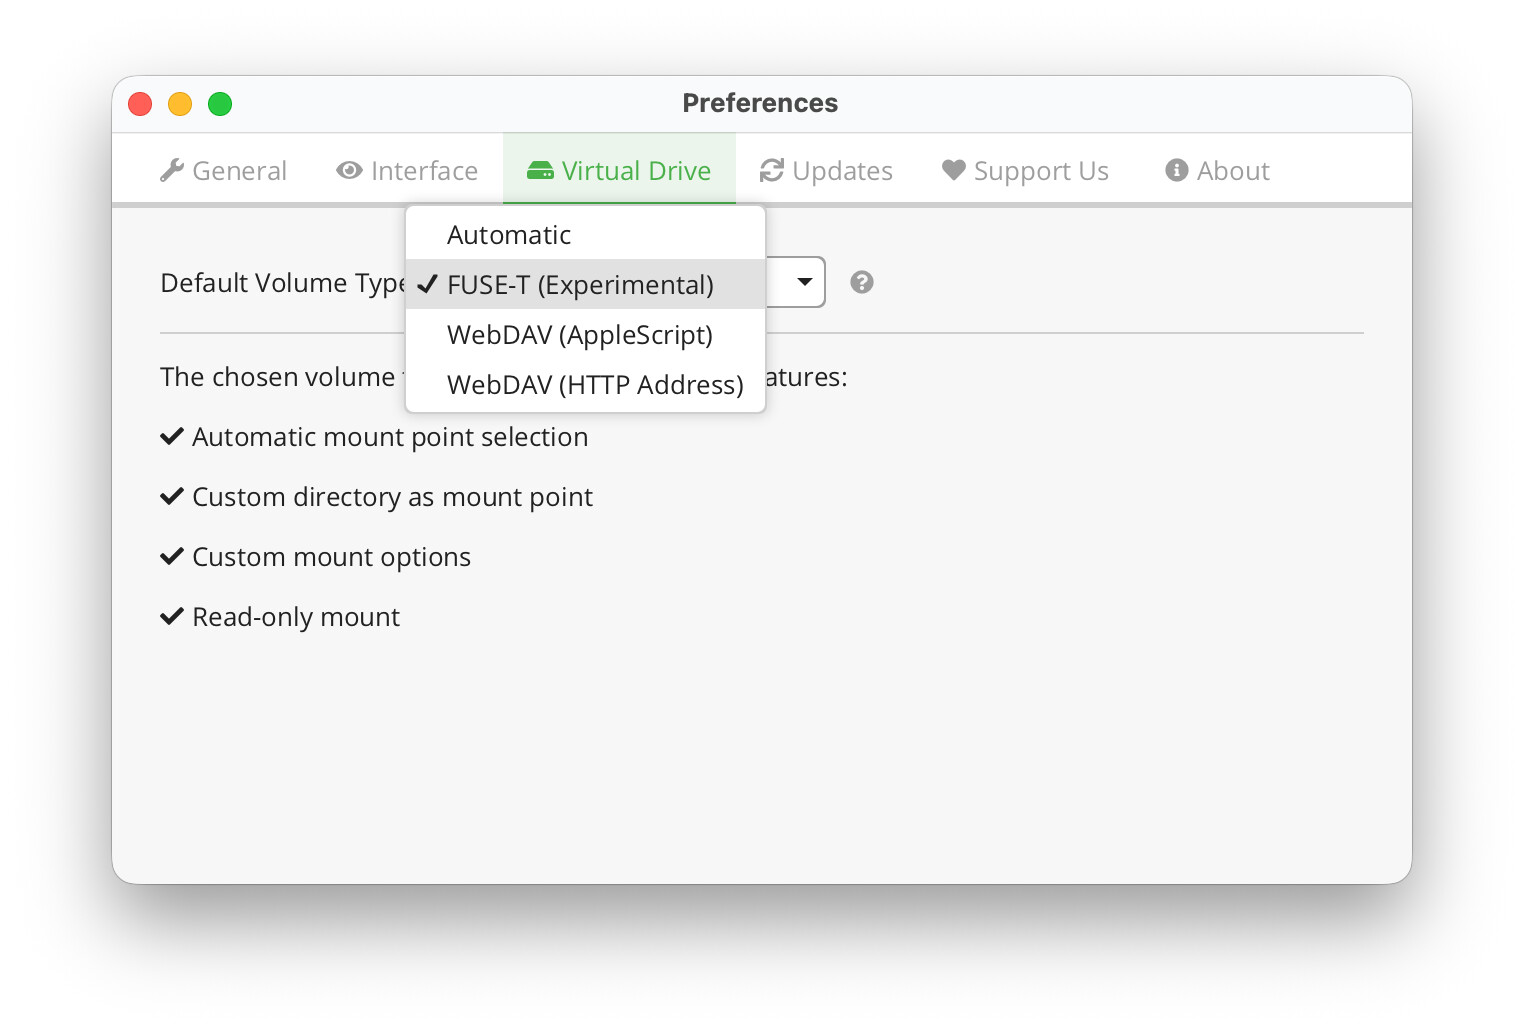1524x1032 pixels.
Task: Switch to the Interface tab
Action: click(x=408, y=171)
